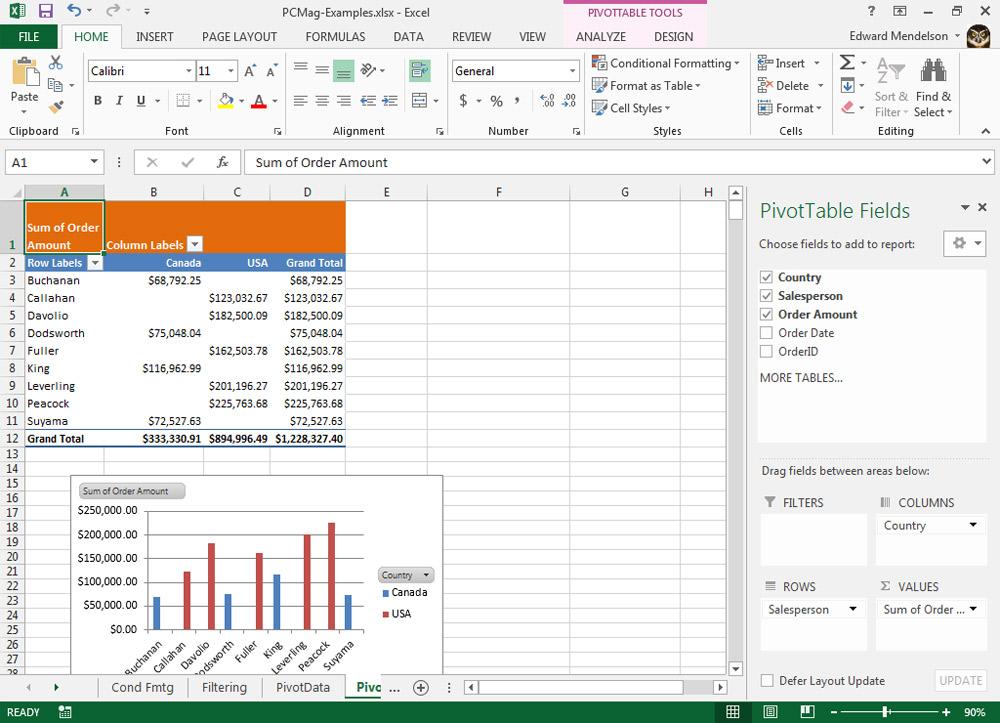The height and width of the screenshot is (723, 1000).
Task: Open the Row Labels filter dropdown
Action: 95,263
